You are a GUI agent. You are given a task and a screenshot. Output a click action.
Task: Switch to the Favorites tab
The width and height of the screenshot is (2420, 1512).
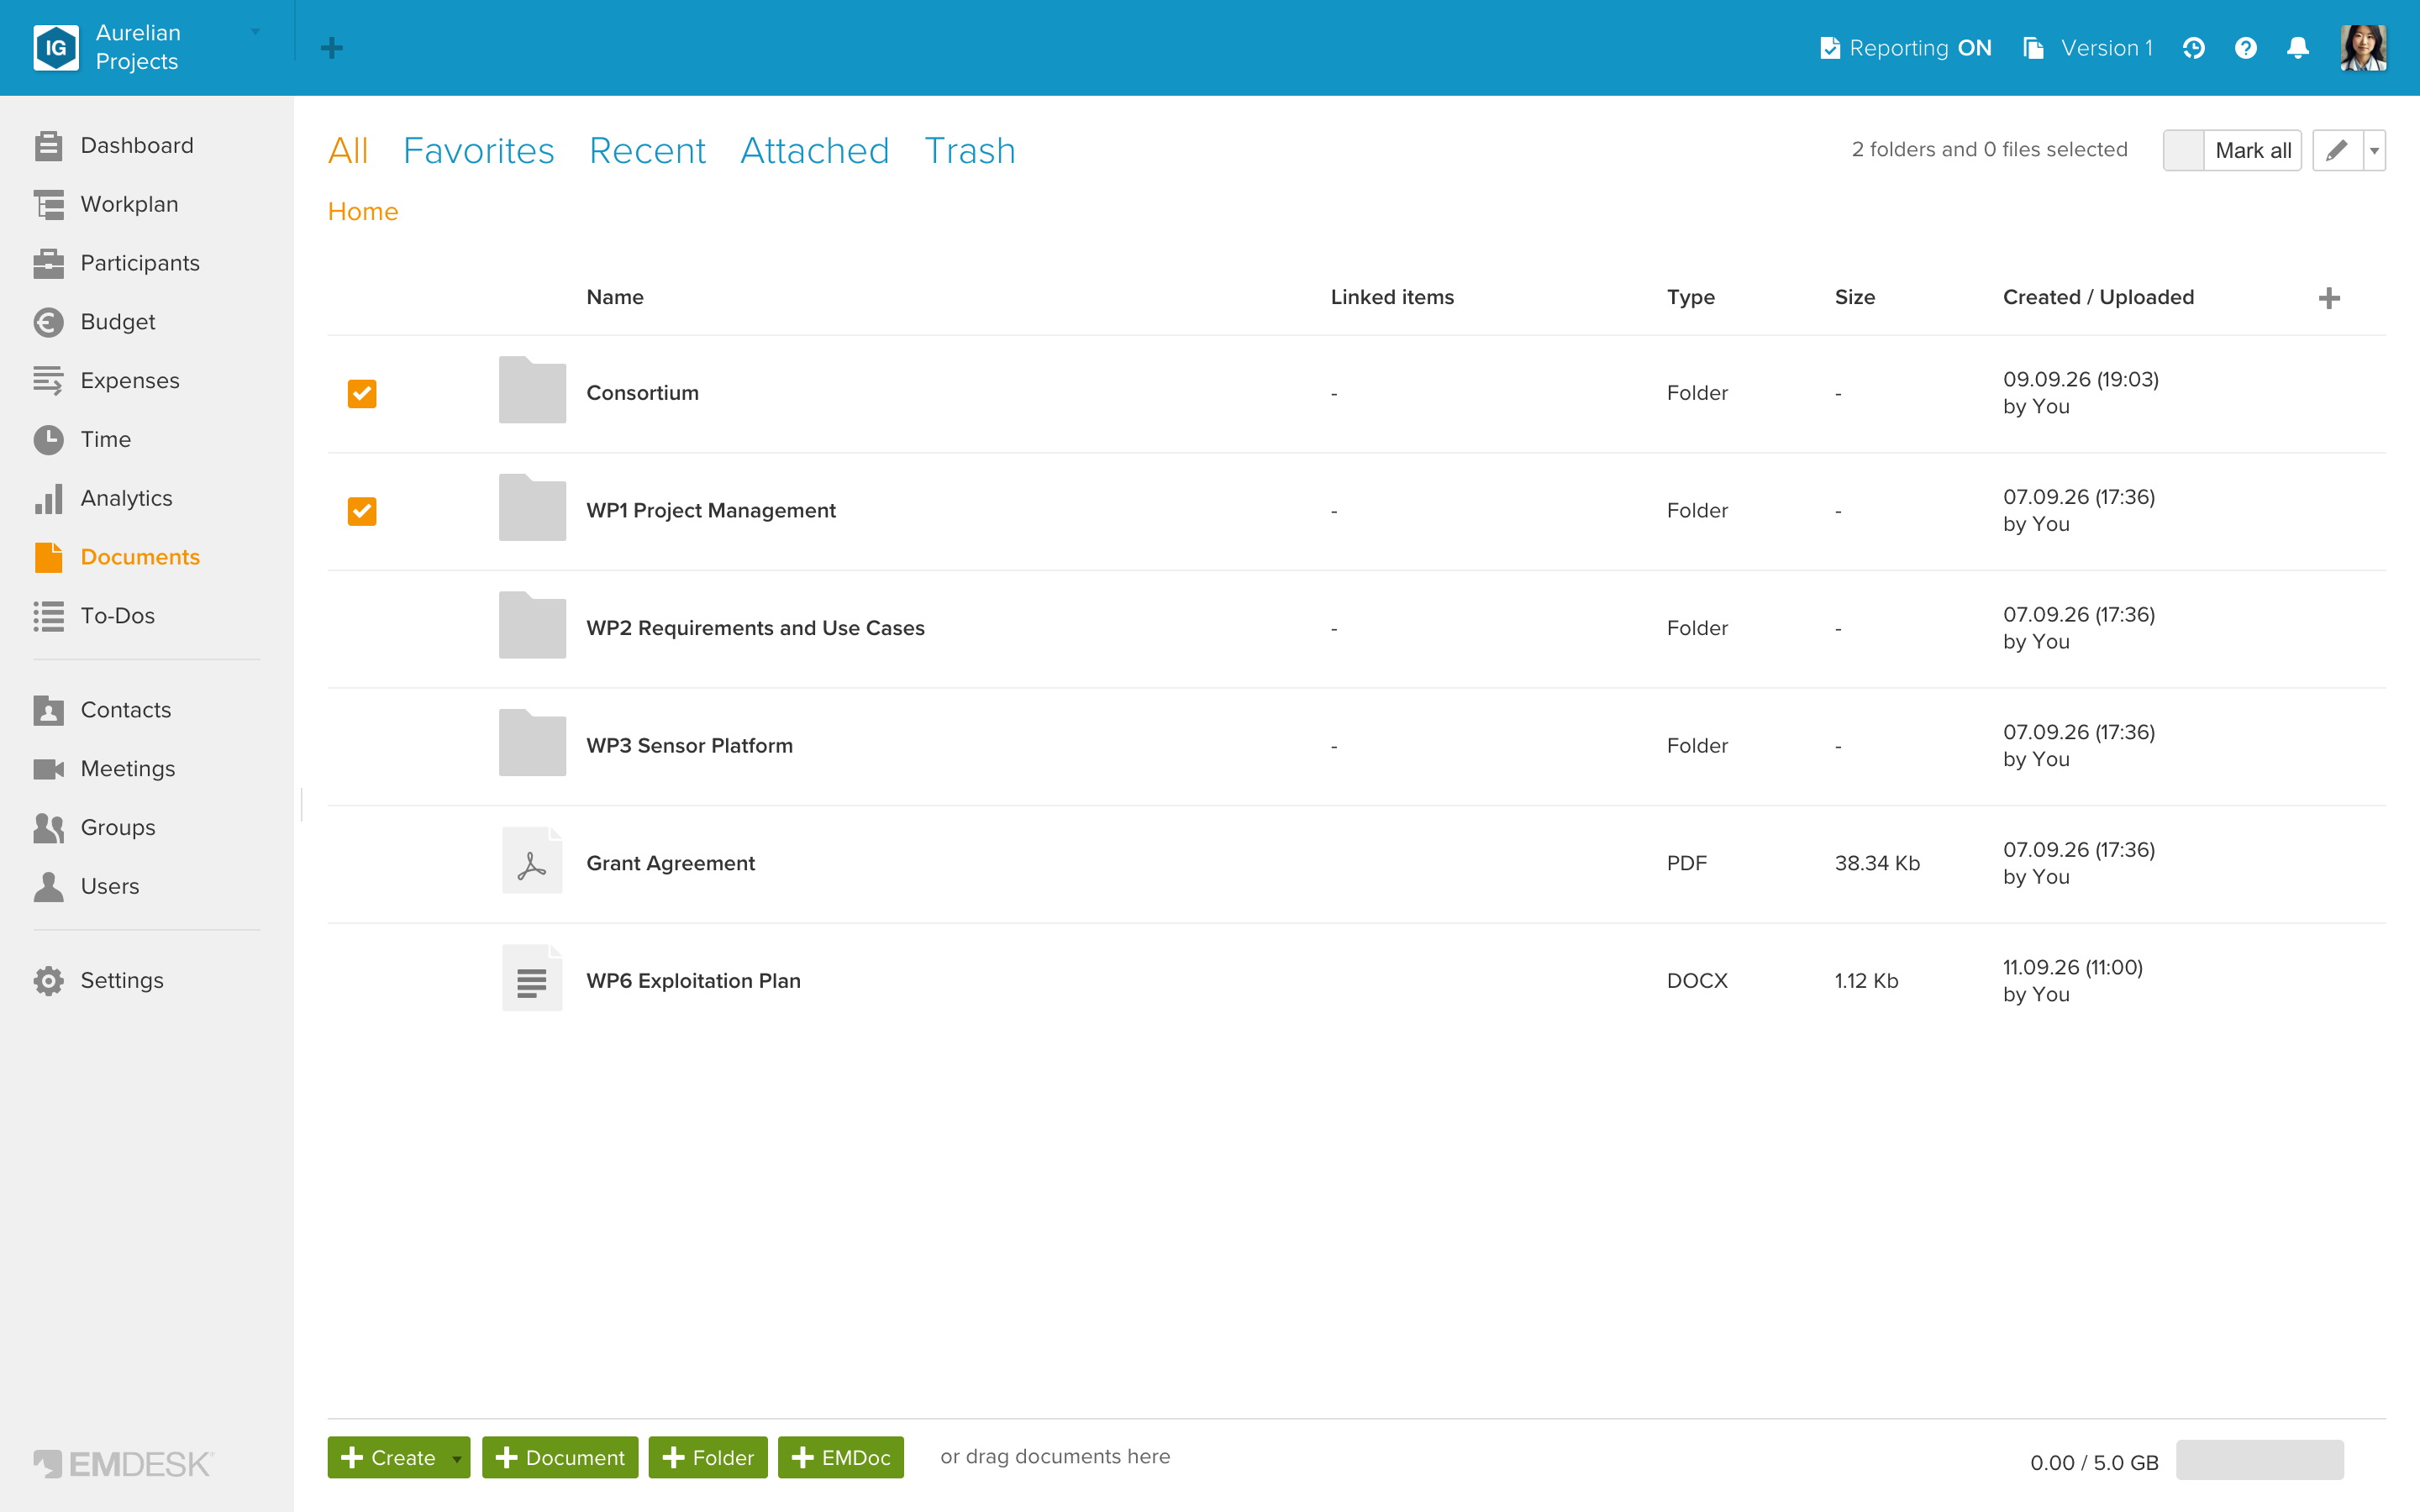tap(478, 151)
